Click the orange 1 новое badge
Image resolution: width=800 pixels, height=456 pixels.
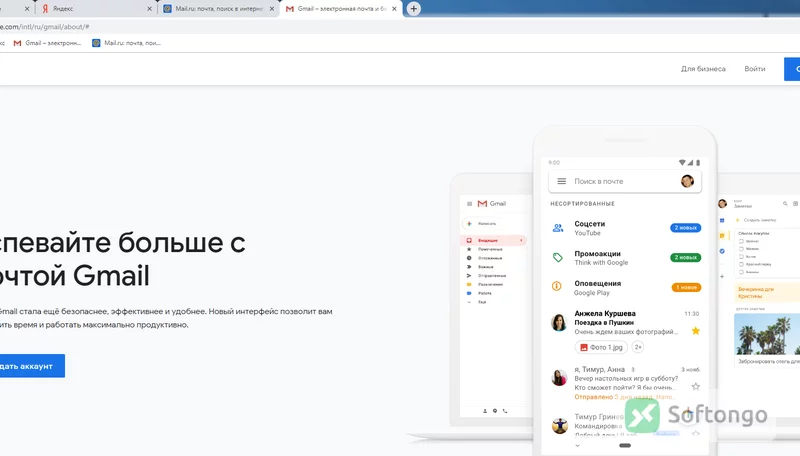coord(686,288)
